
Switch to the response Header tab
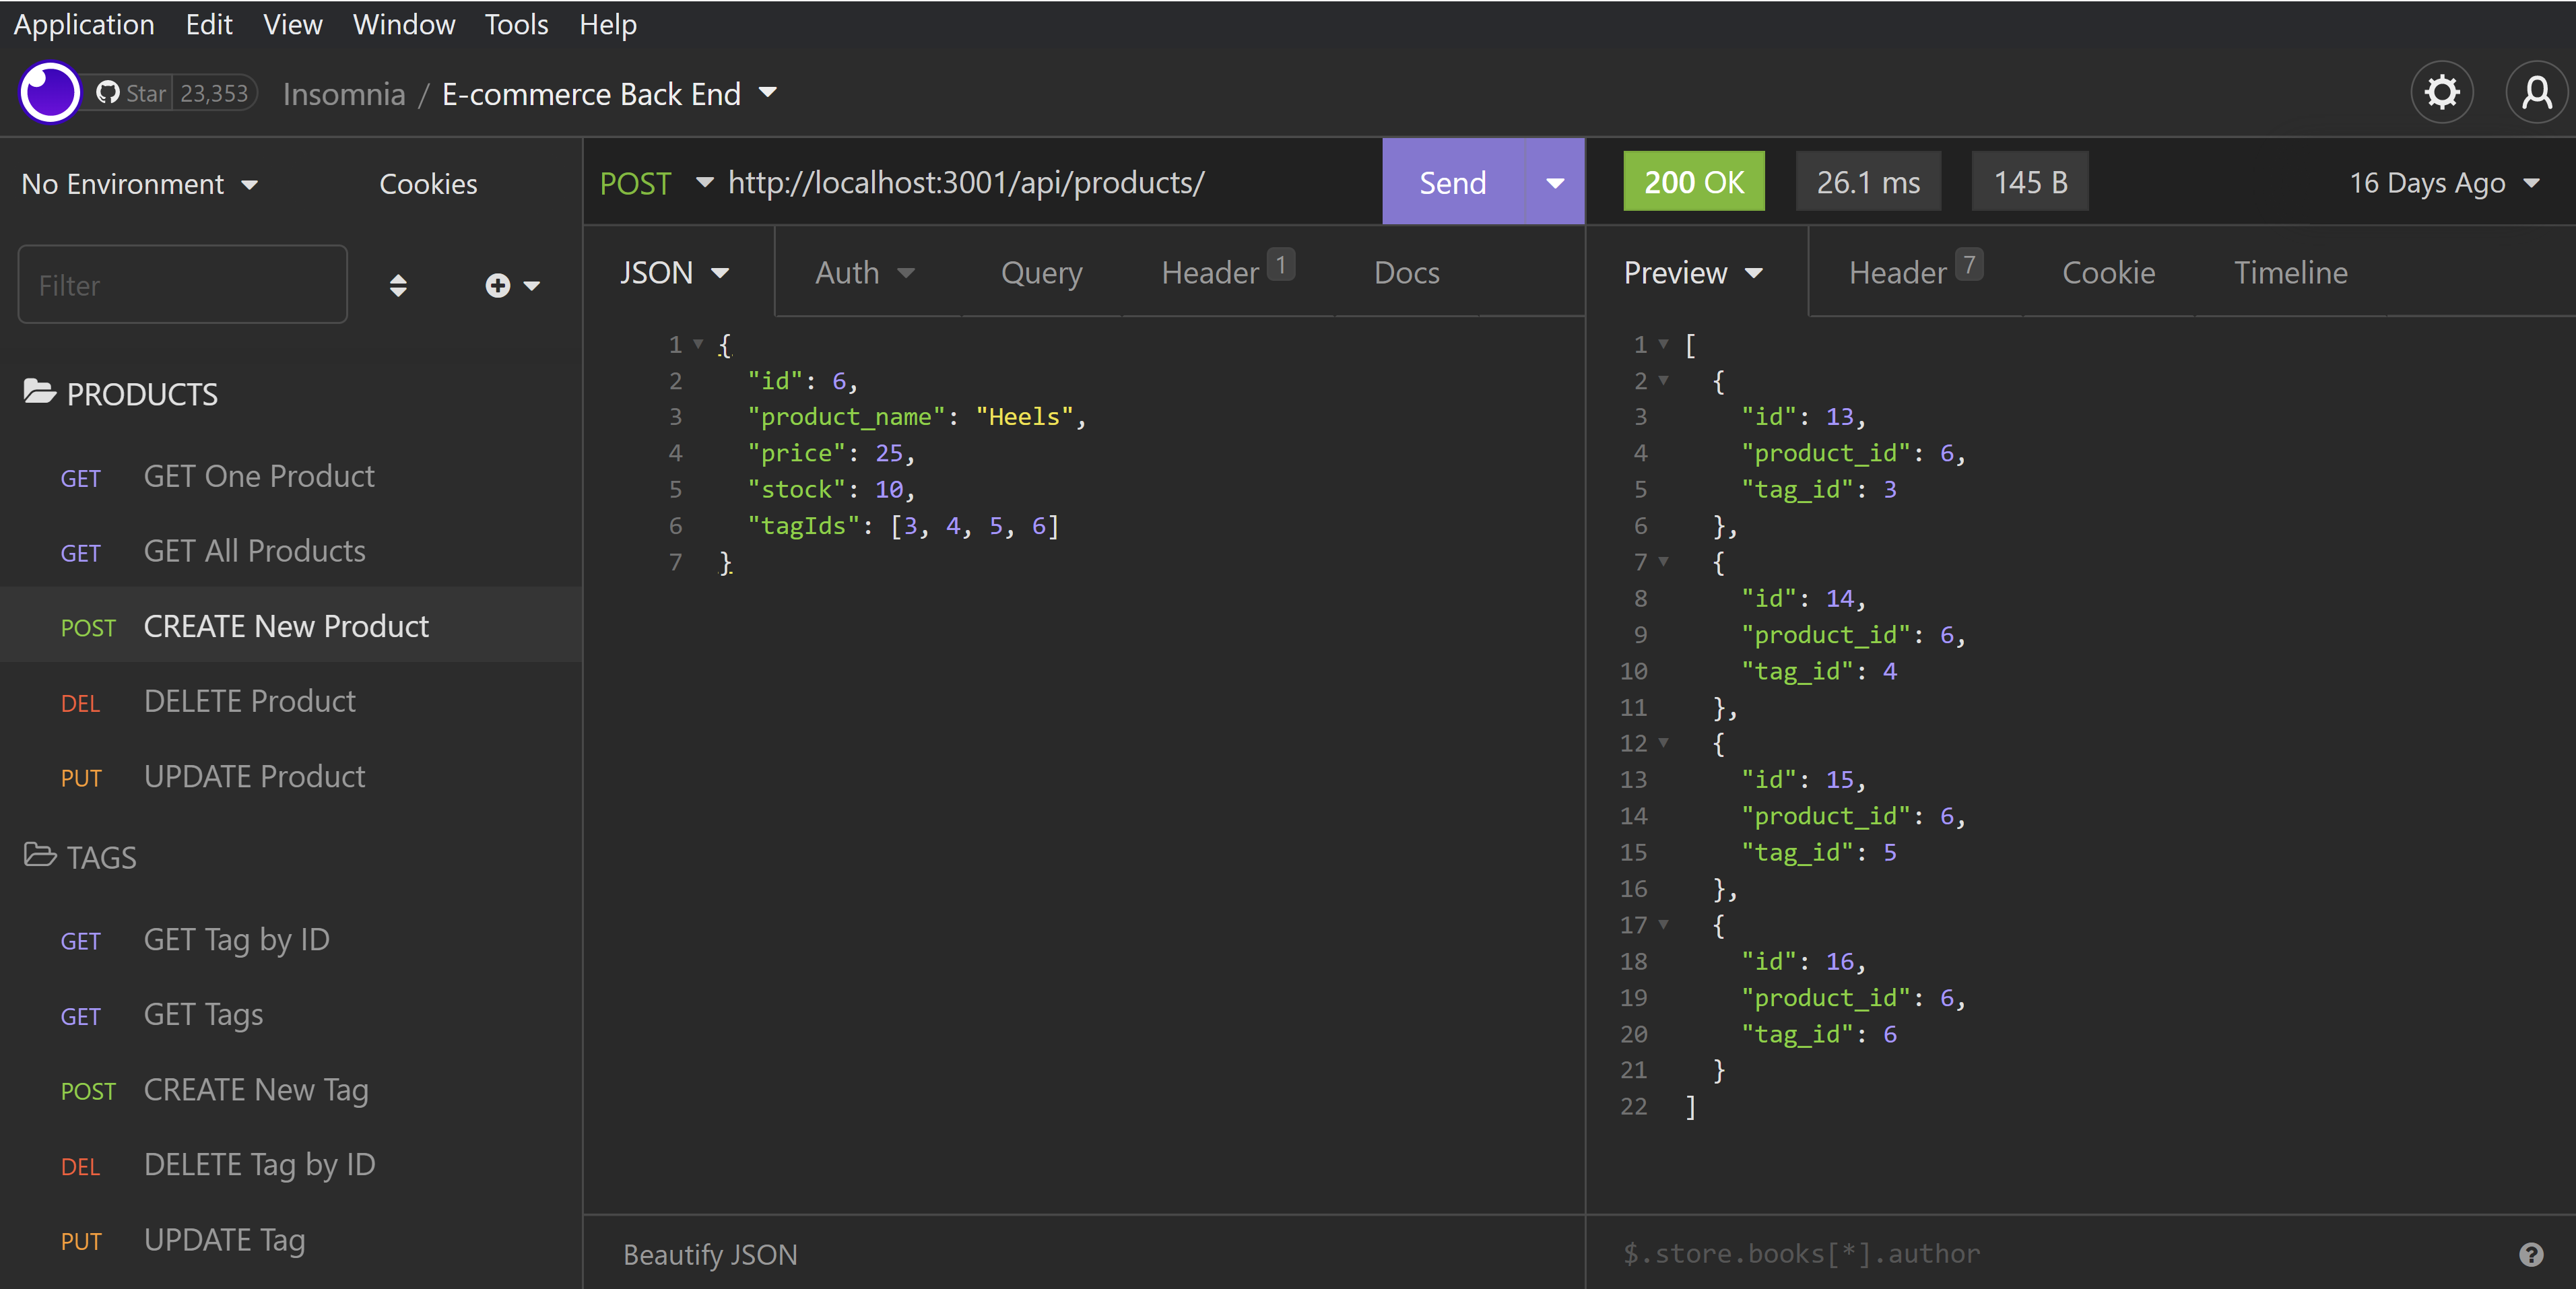1915,271
